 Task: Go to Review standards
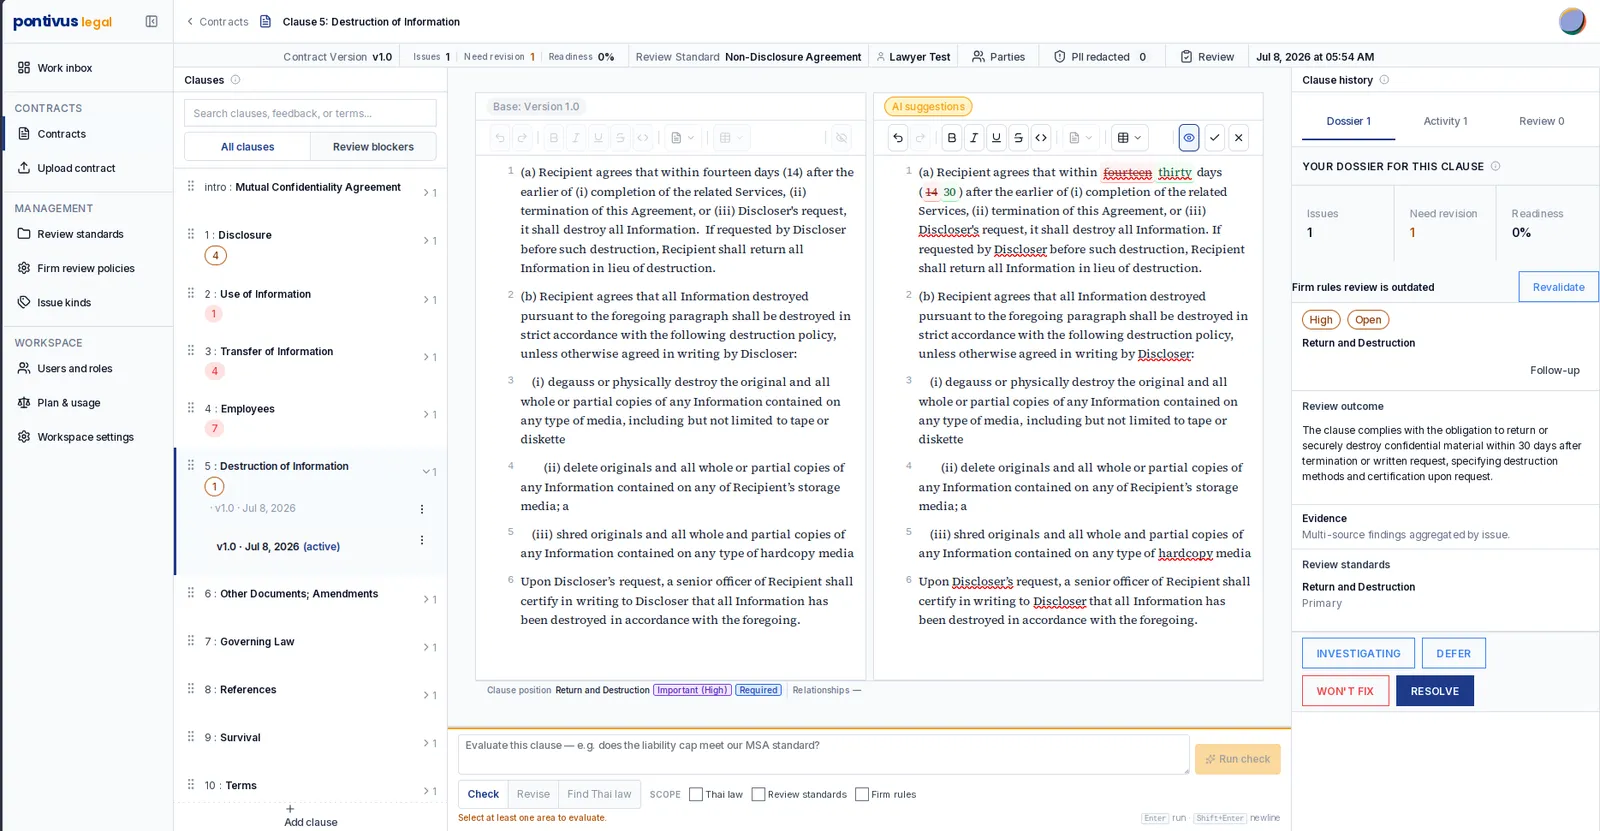point(80,234)
